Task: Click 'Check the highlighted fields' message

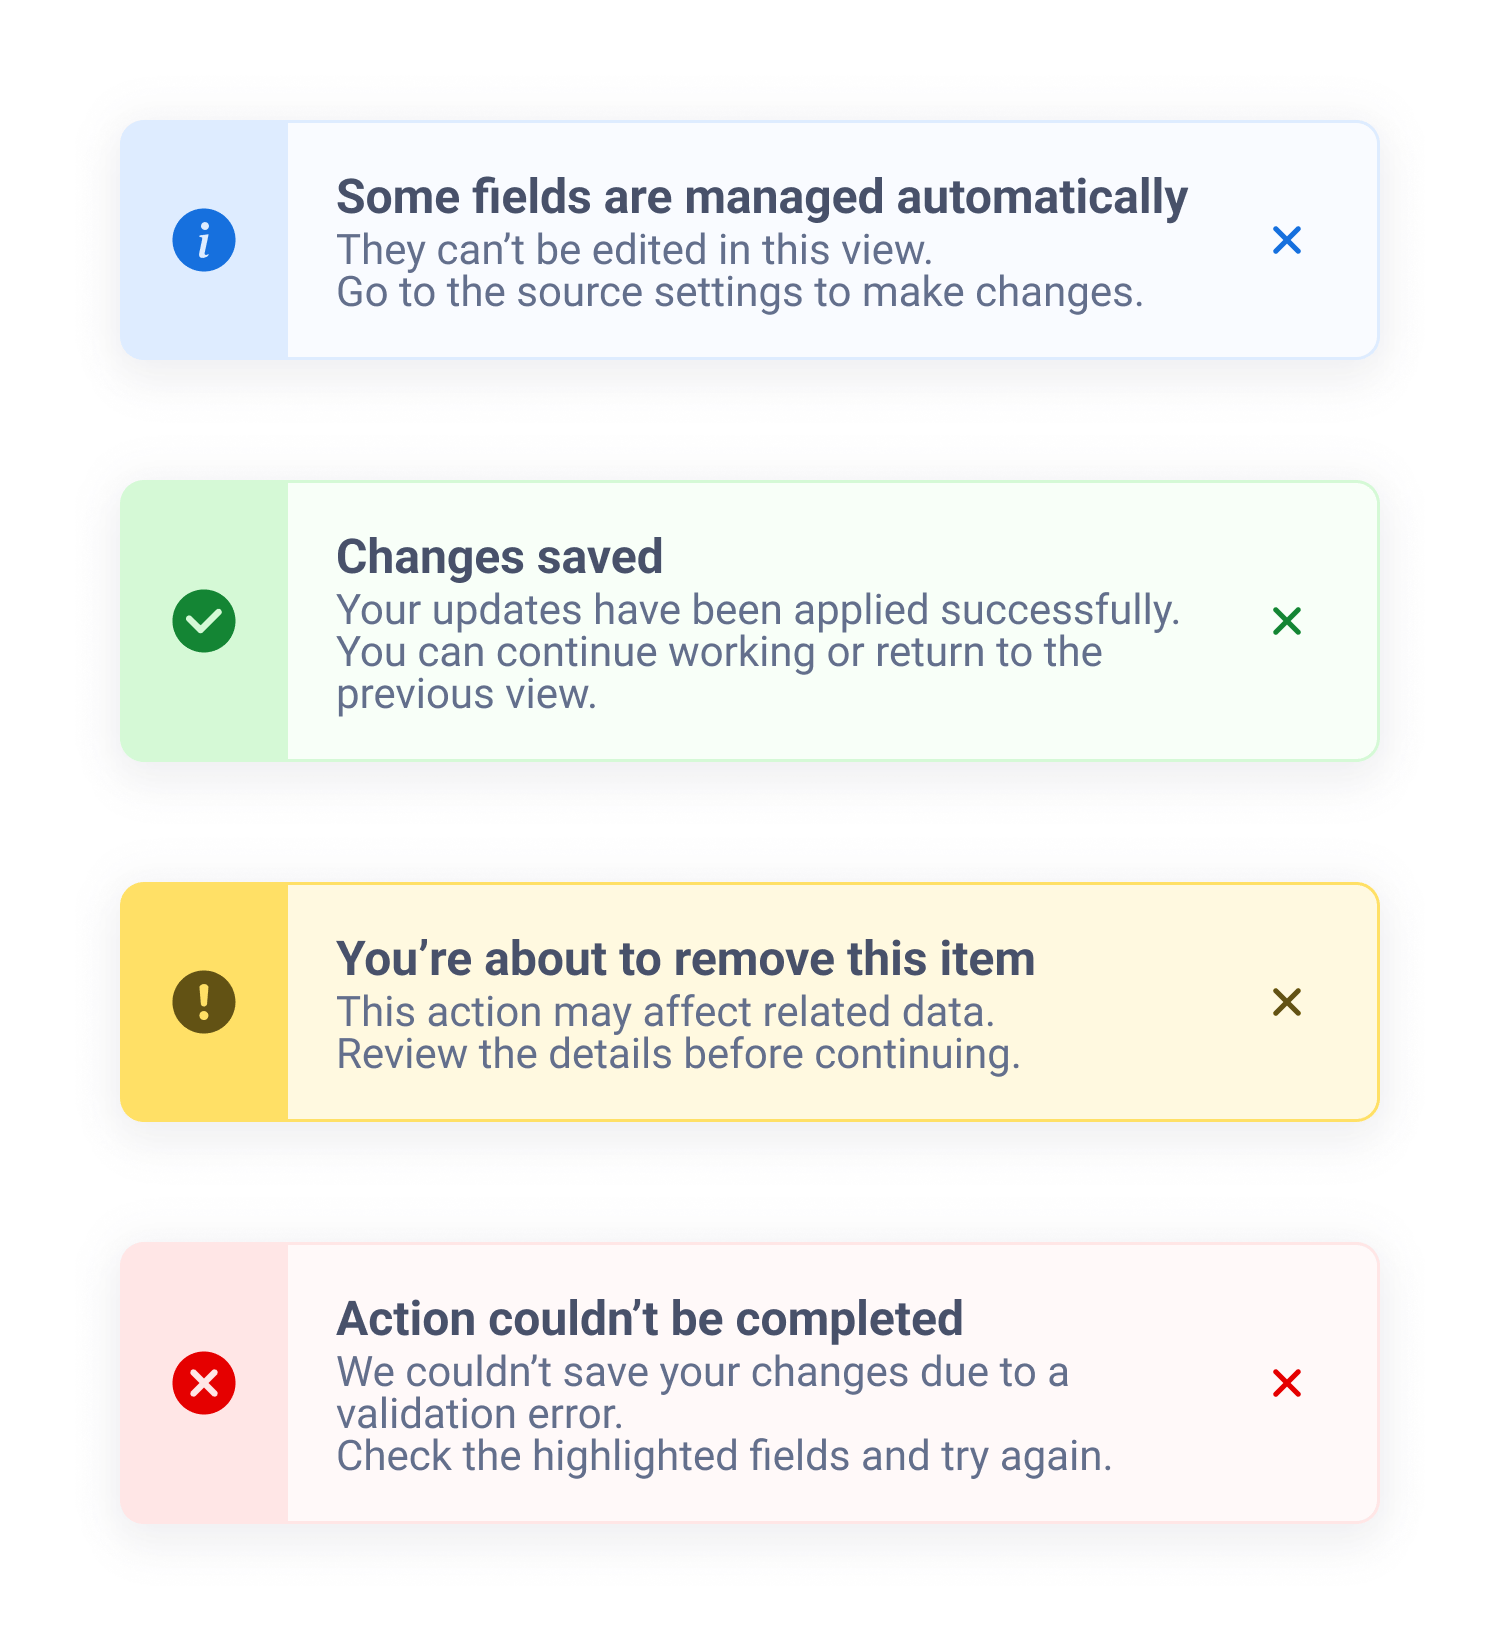Action: pos(723,1457)
